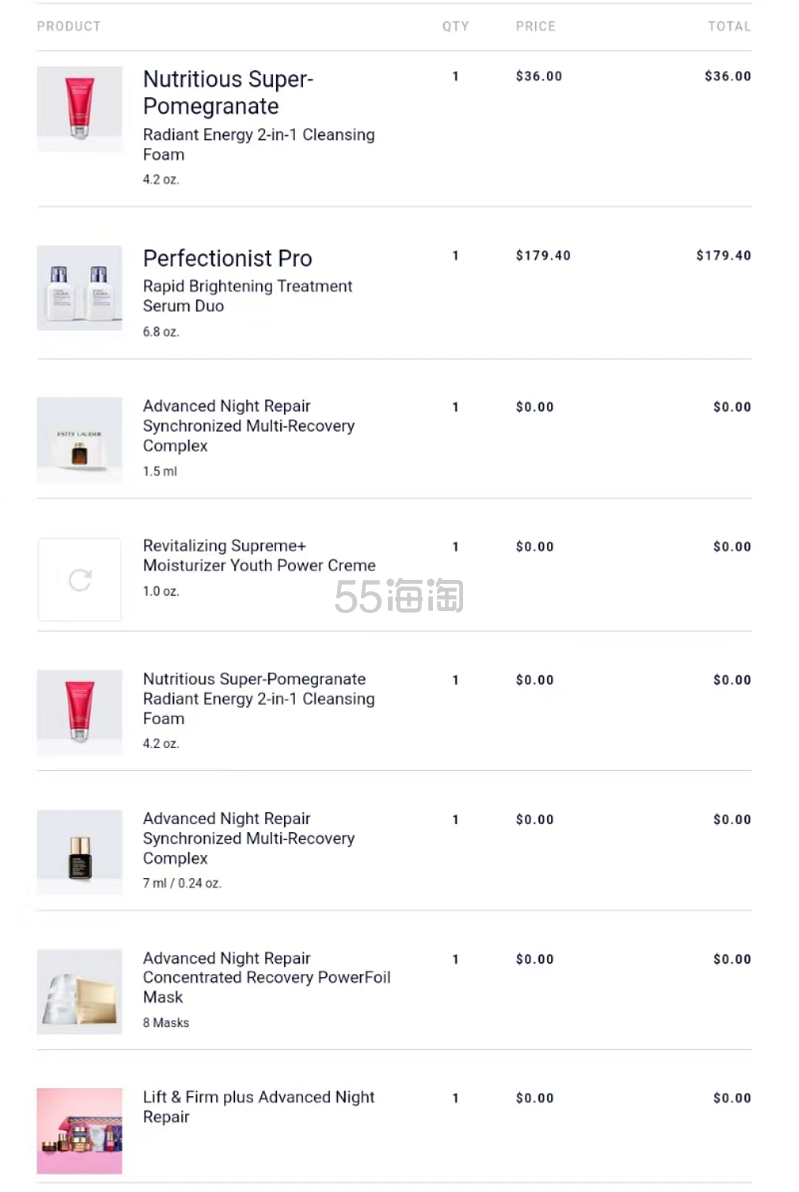Click the TOTAL column header
The width and height of the screenshot is (799, 1192).
(729, 27)
